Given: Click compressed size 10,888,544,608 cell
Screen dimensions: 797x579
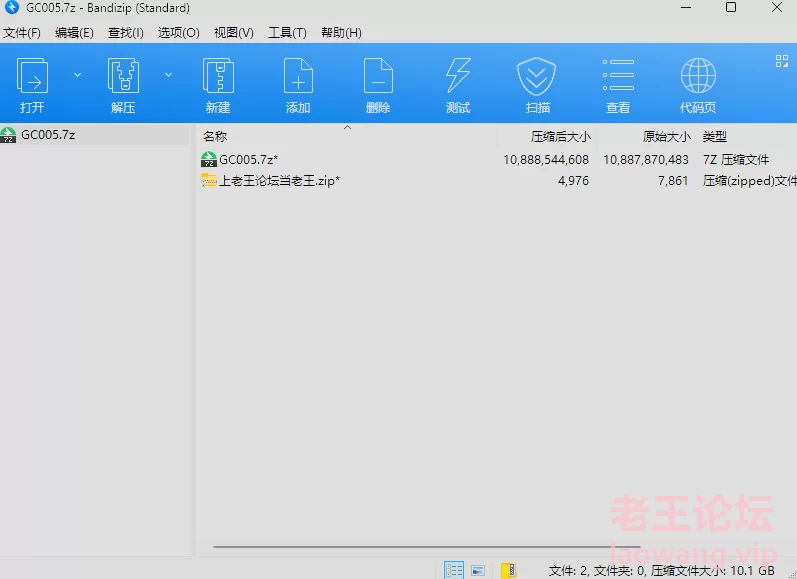Looking at the screenshot, I should [546, 160].
